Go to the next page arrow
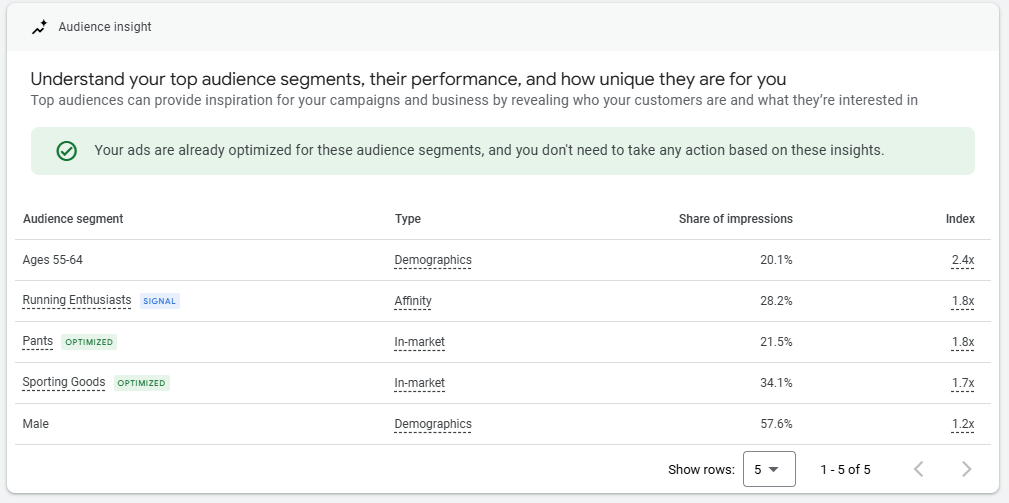Image resolution: width=1009 pixels, height=503 pixels. click(x=966, y=469)
